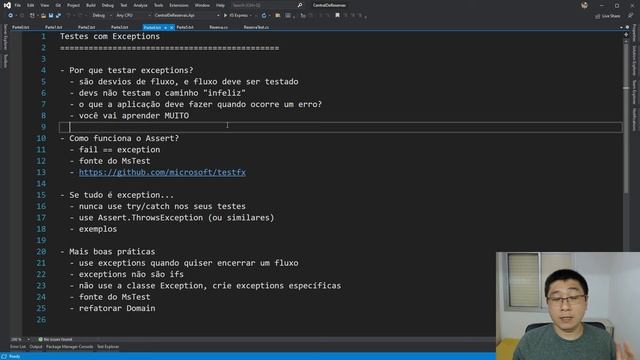The height and width of the screenshot is (360, 640).
Task: Open the Output panel tab
Action: click(x=36, y=347)
